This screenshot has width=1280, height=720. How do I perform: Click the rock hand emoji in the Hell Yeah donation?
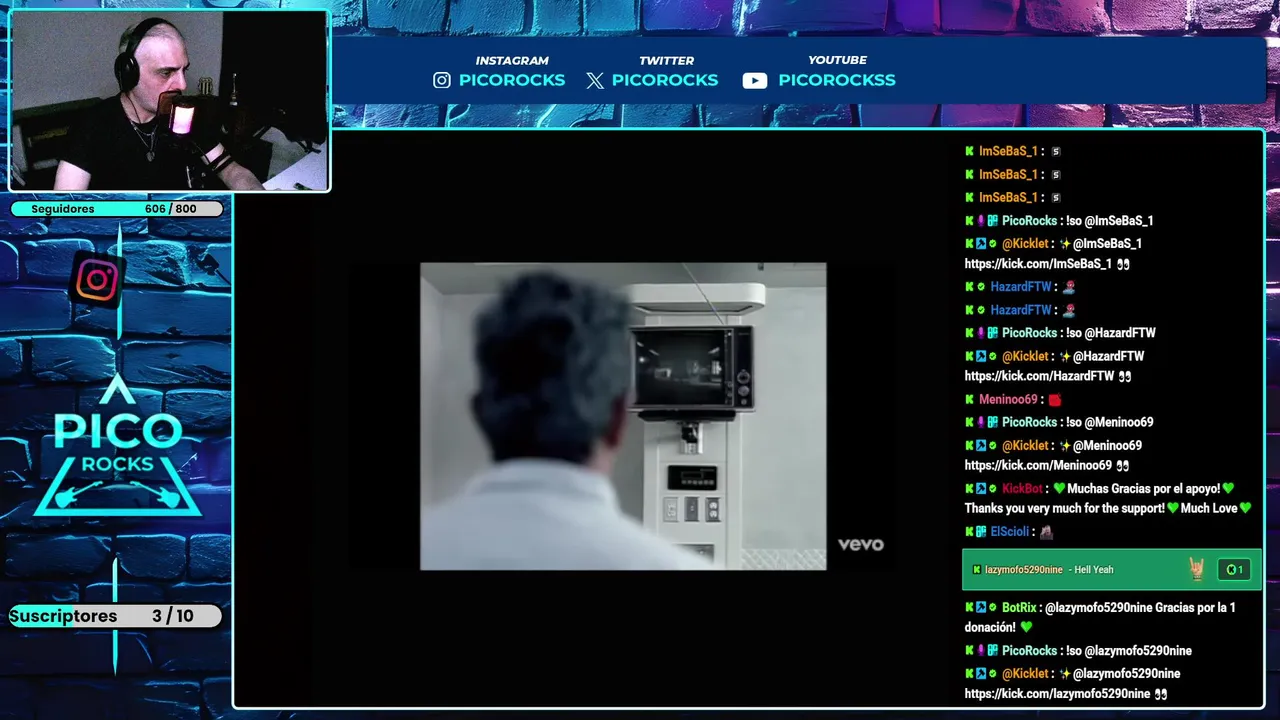click(1196, 570)
